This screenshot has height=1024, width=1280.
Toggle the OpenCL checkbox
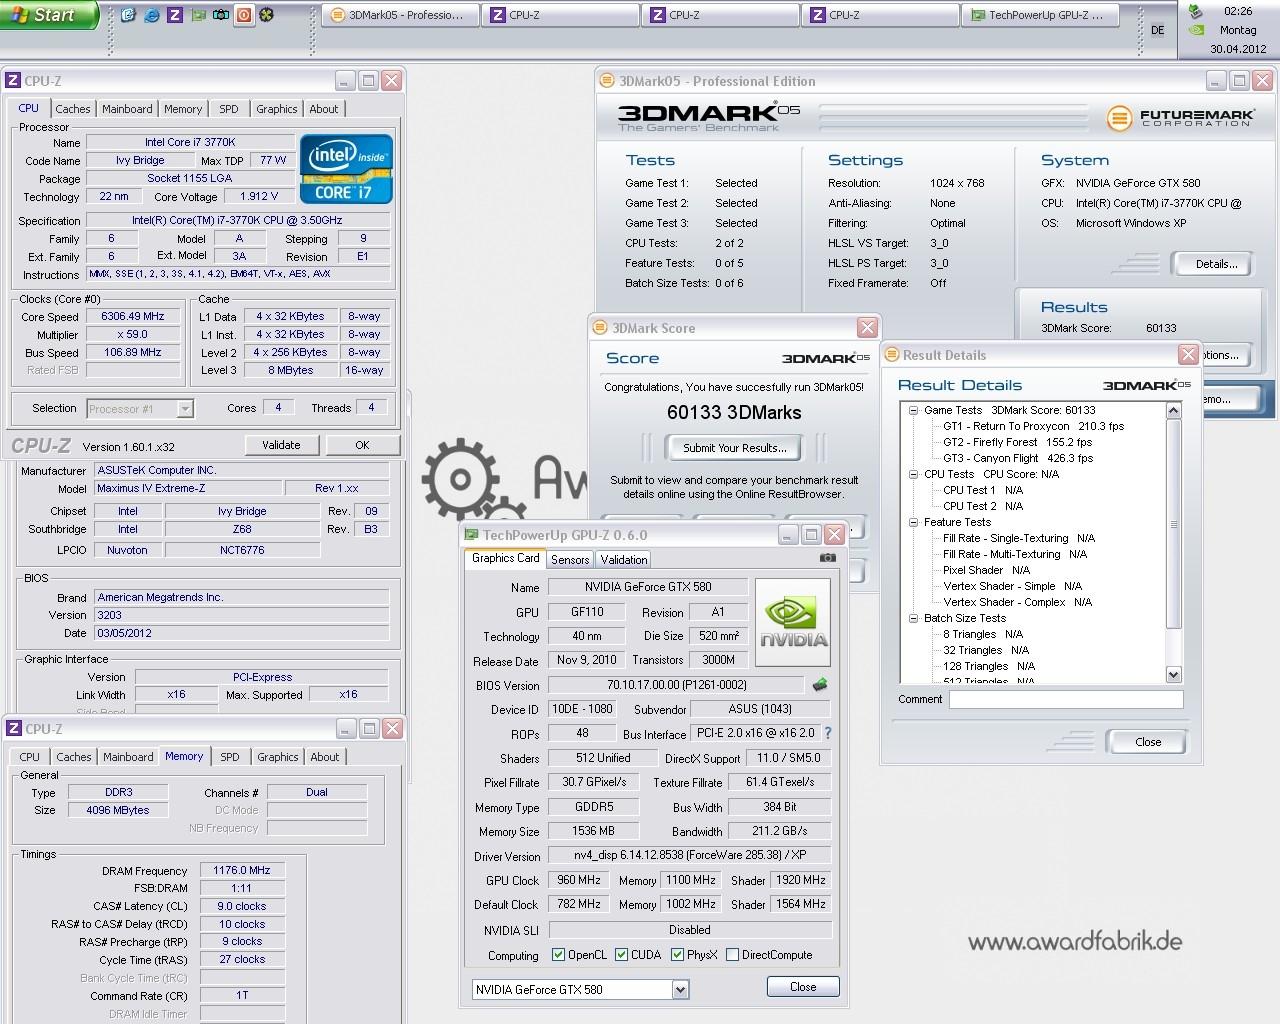click(558, 955)
